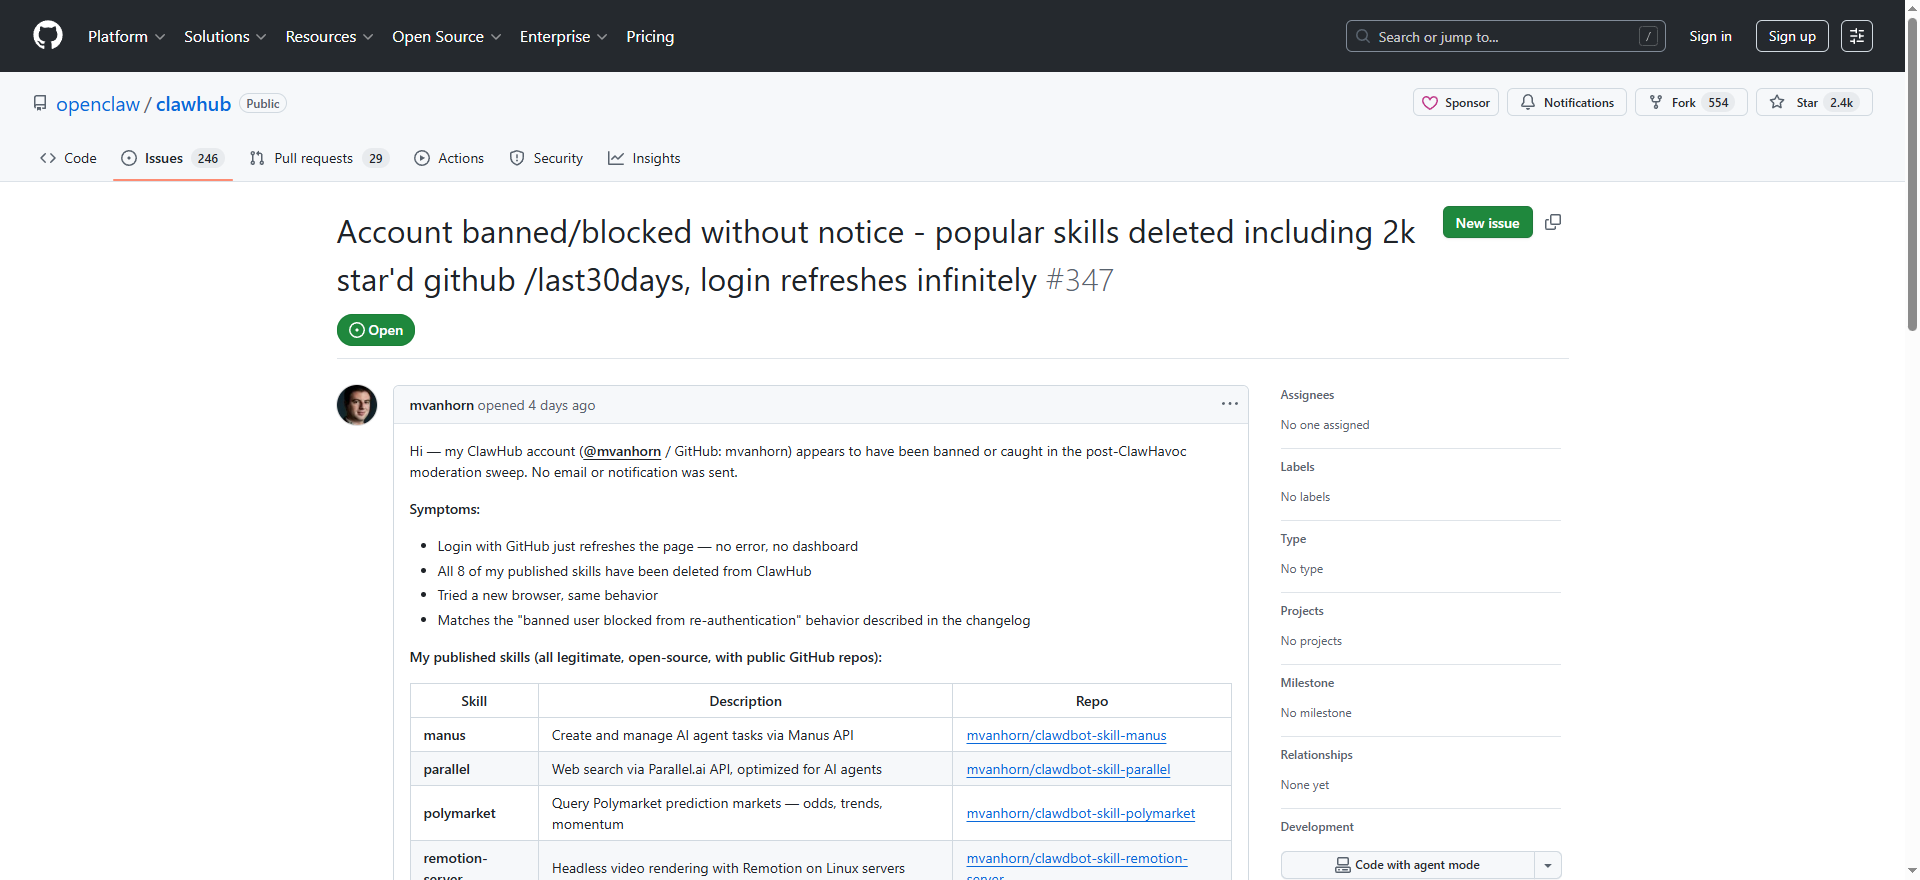1920x880 pixels.
Task: Open the Actions tab
Action: tap(449, 158)
